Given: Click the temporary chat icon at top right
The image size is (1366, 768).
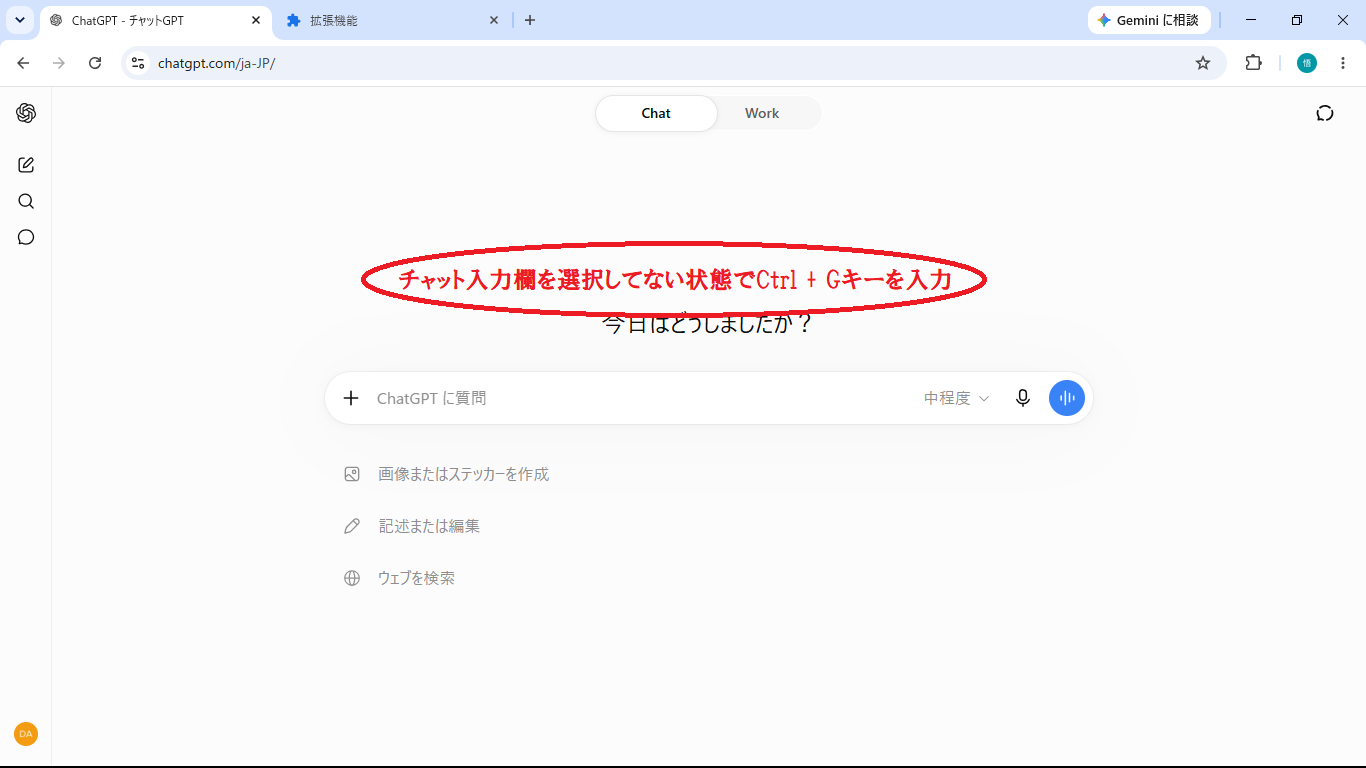Looking at the screenshot, I should [x=1325, y=113].
